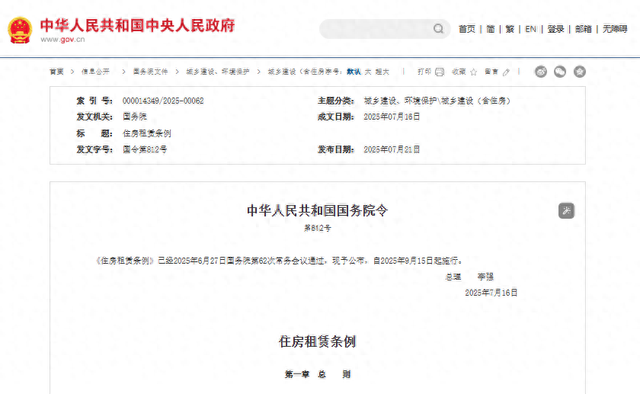Image resolution: width=640 pixels, height=394 pixels.
Task: Open the 邮箱 mailbox link
Action: pyautogui.click(x=583, y=29)
